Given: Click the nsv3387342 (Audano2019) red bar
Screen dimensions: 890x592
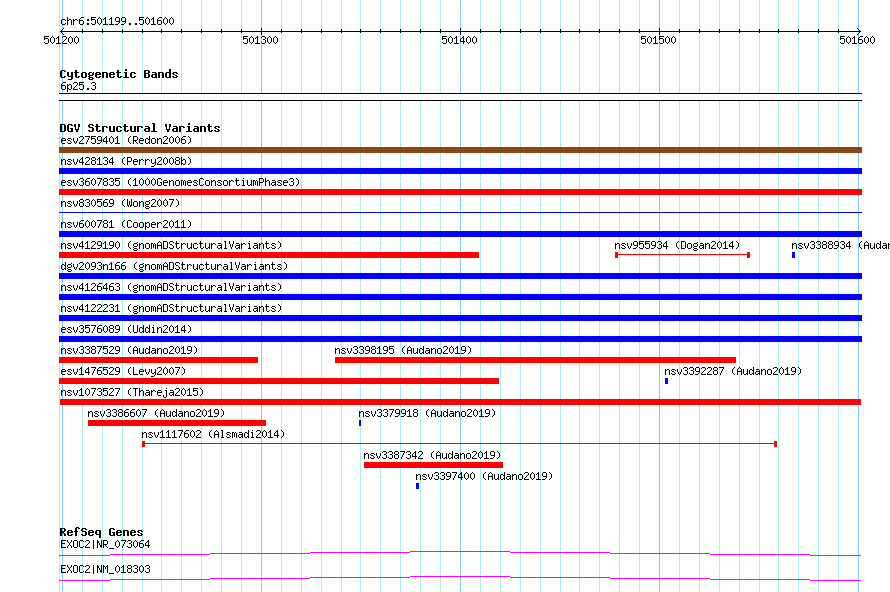Looking at the screenshot, I should coord(433,465).
